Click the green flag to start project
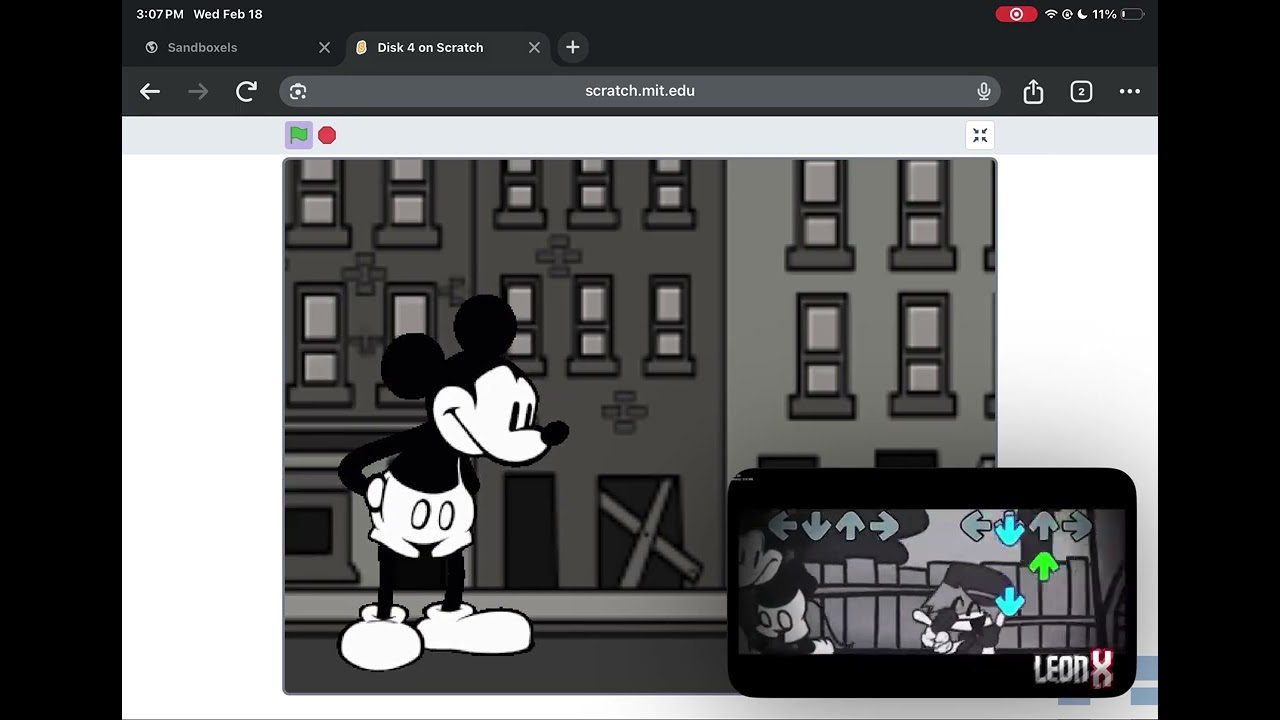The height and width of the screenshot is (720, 1280). (x=298, y=135)
